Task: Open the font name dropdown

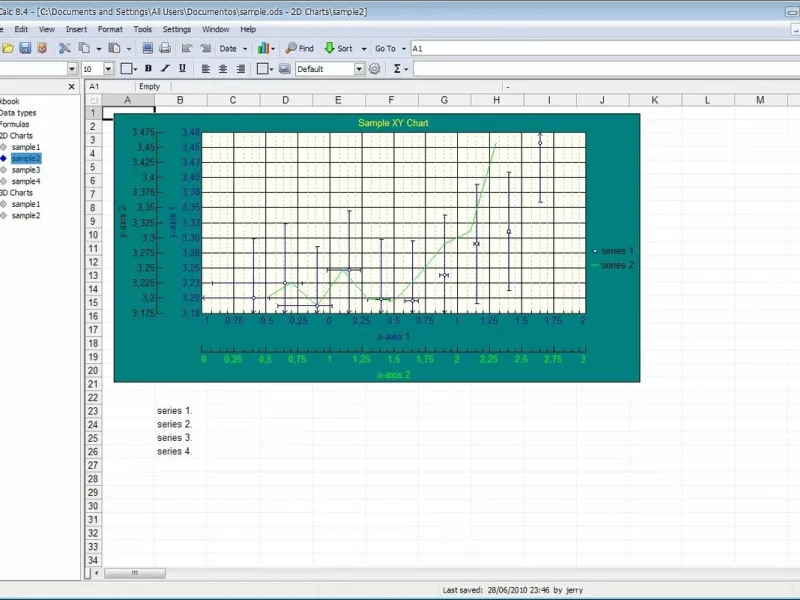Action: click(72, 68)
